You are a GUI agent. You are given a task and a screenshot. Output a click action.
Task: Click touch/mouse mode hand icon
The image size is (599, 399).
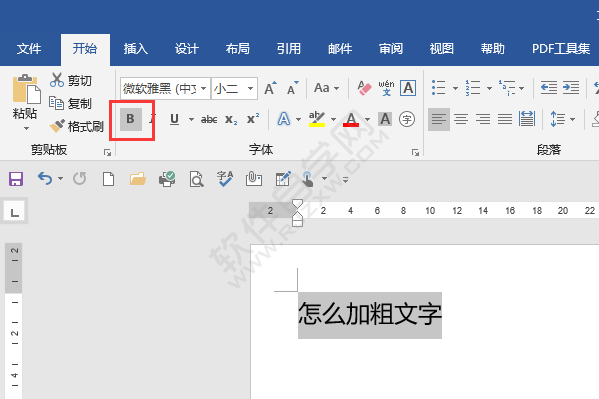click(308, 179)
